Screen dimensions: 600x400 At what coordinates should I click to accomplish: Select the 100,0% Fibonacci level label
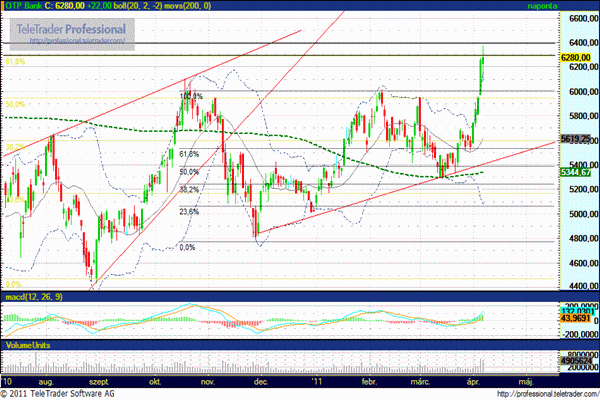pos(191,97)
